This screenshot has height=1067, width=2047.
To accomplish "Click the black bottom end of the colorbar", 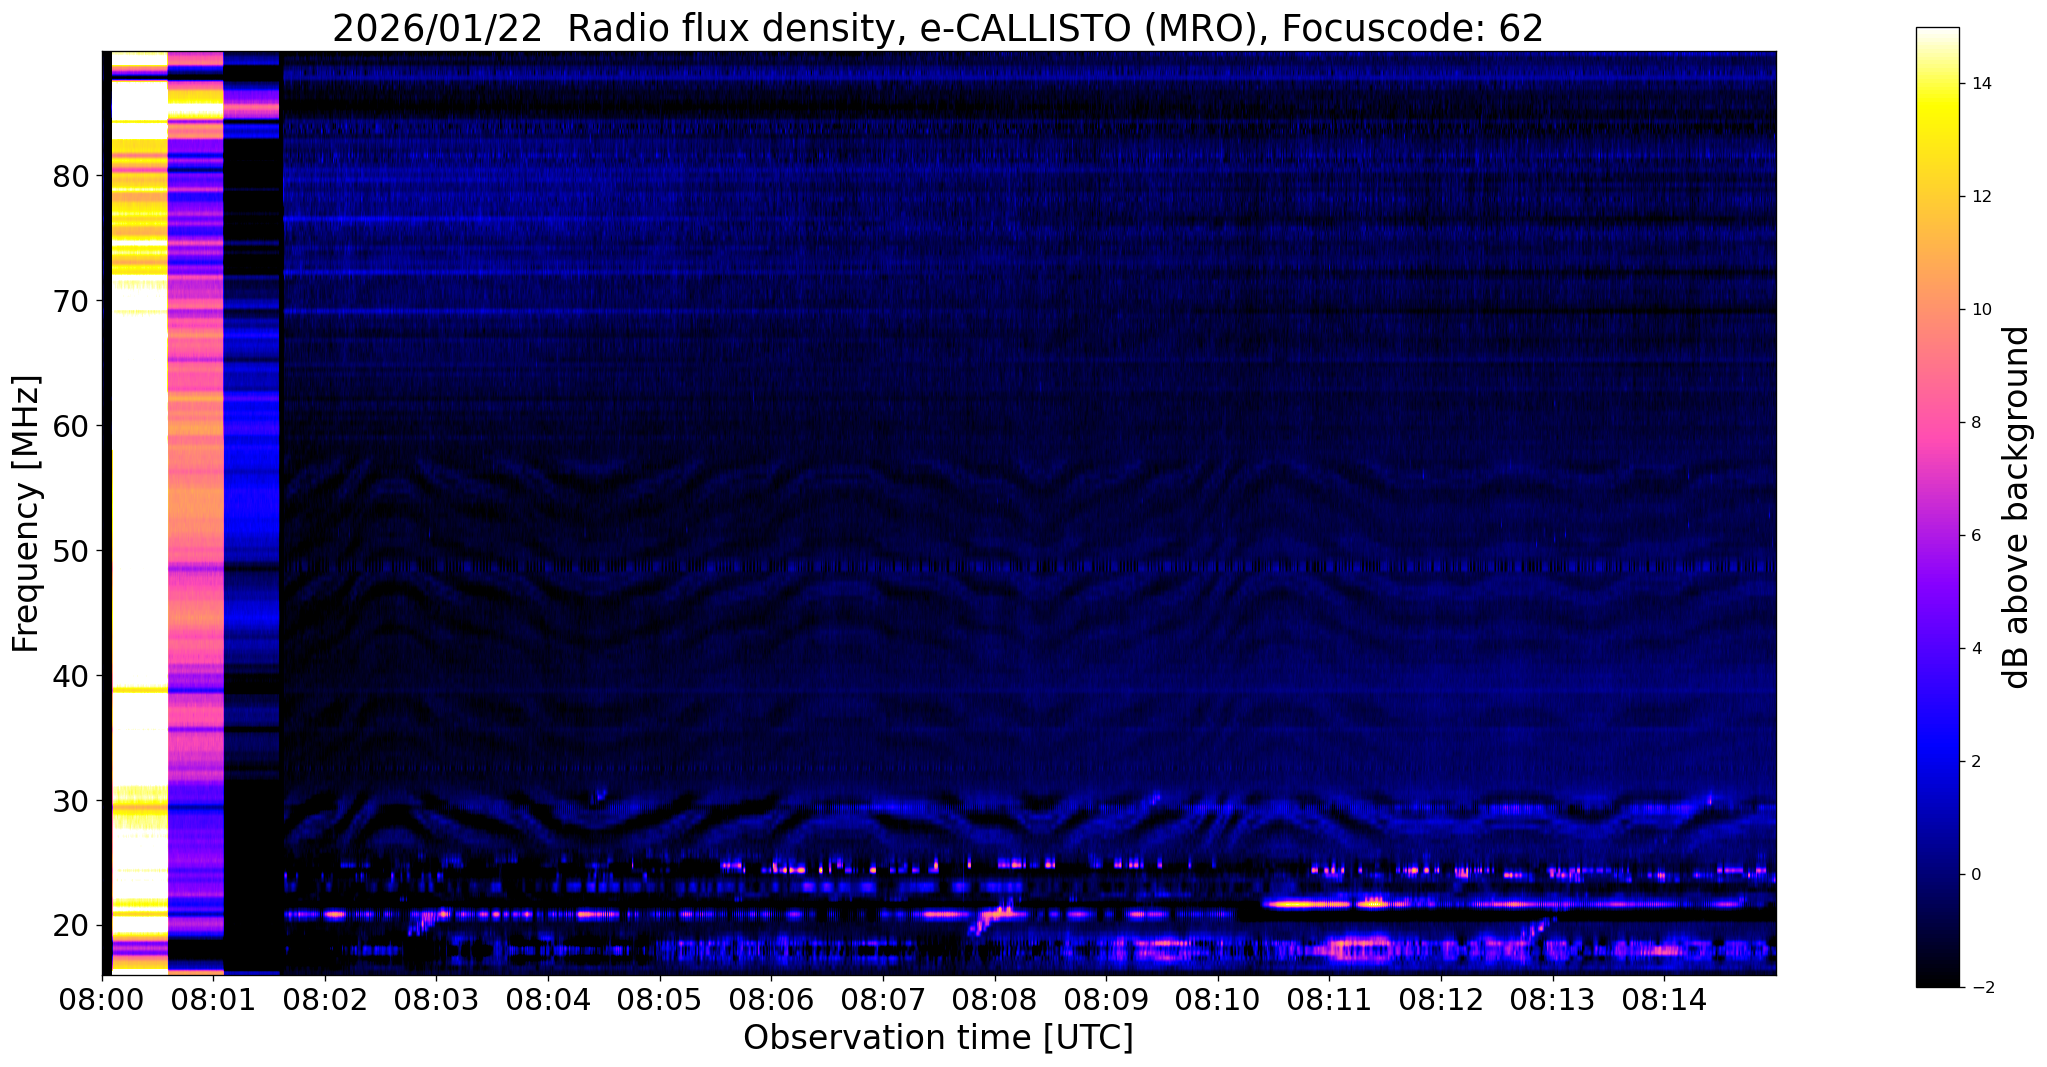I will coord(1937,980).
